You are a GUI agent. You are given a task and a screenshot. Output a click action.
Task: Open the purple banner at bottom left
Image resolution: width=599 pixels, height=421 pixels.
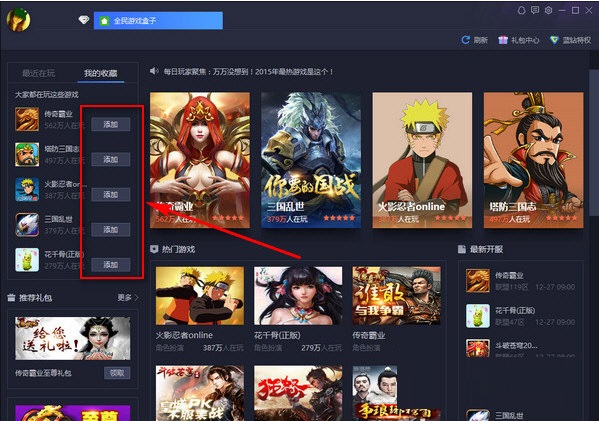pyautogui.click(x=73, y=413)
